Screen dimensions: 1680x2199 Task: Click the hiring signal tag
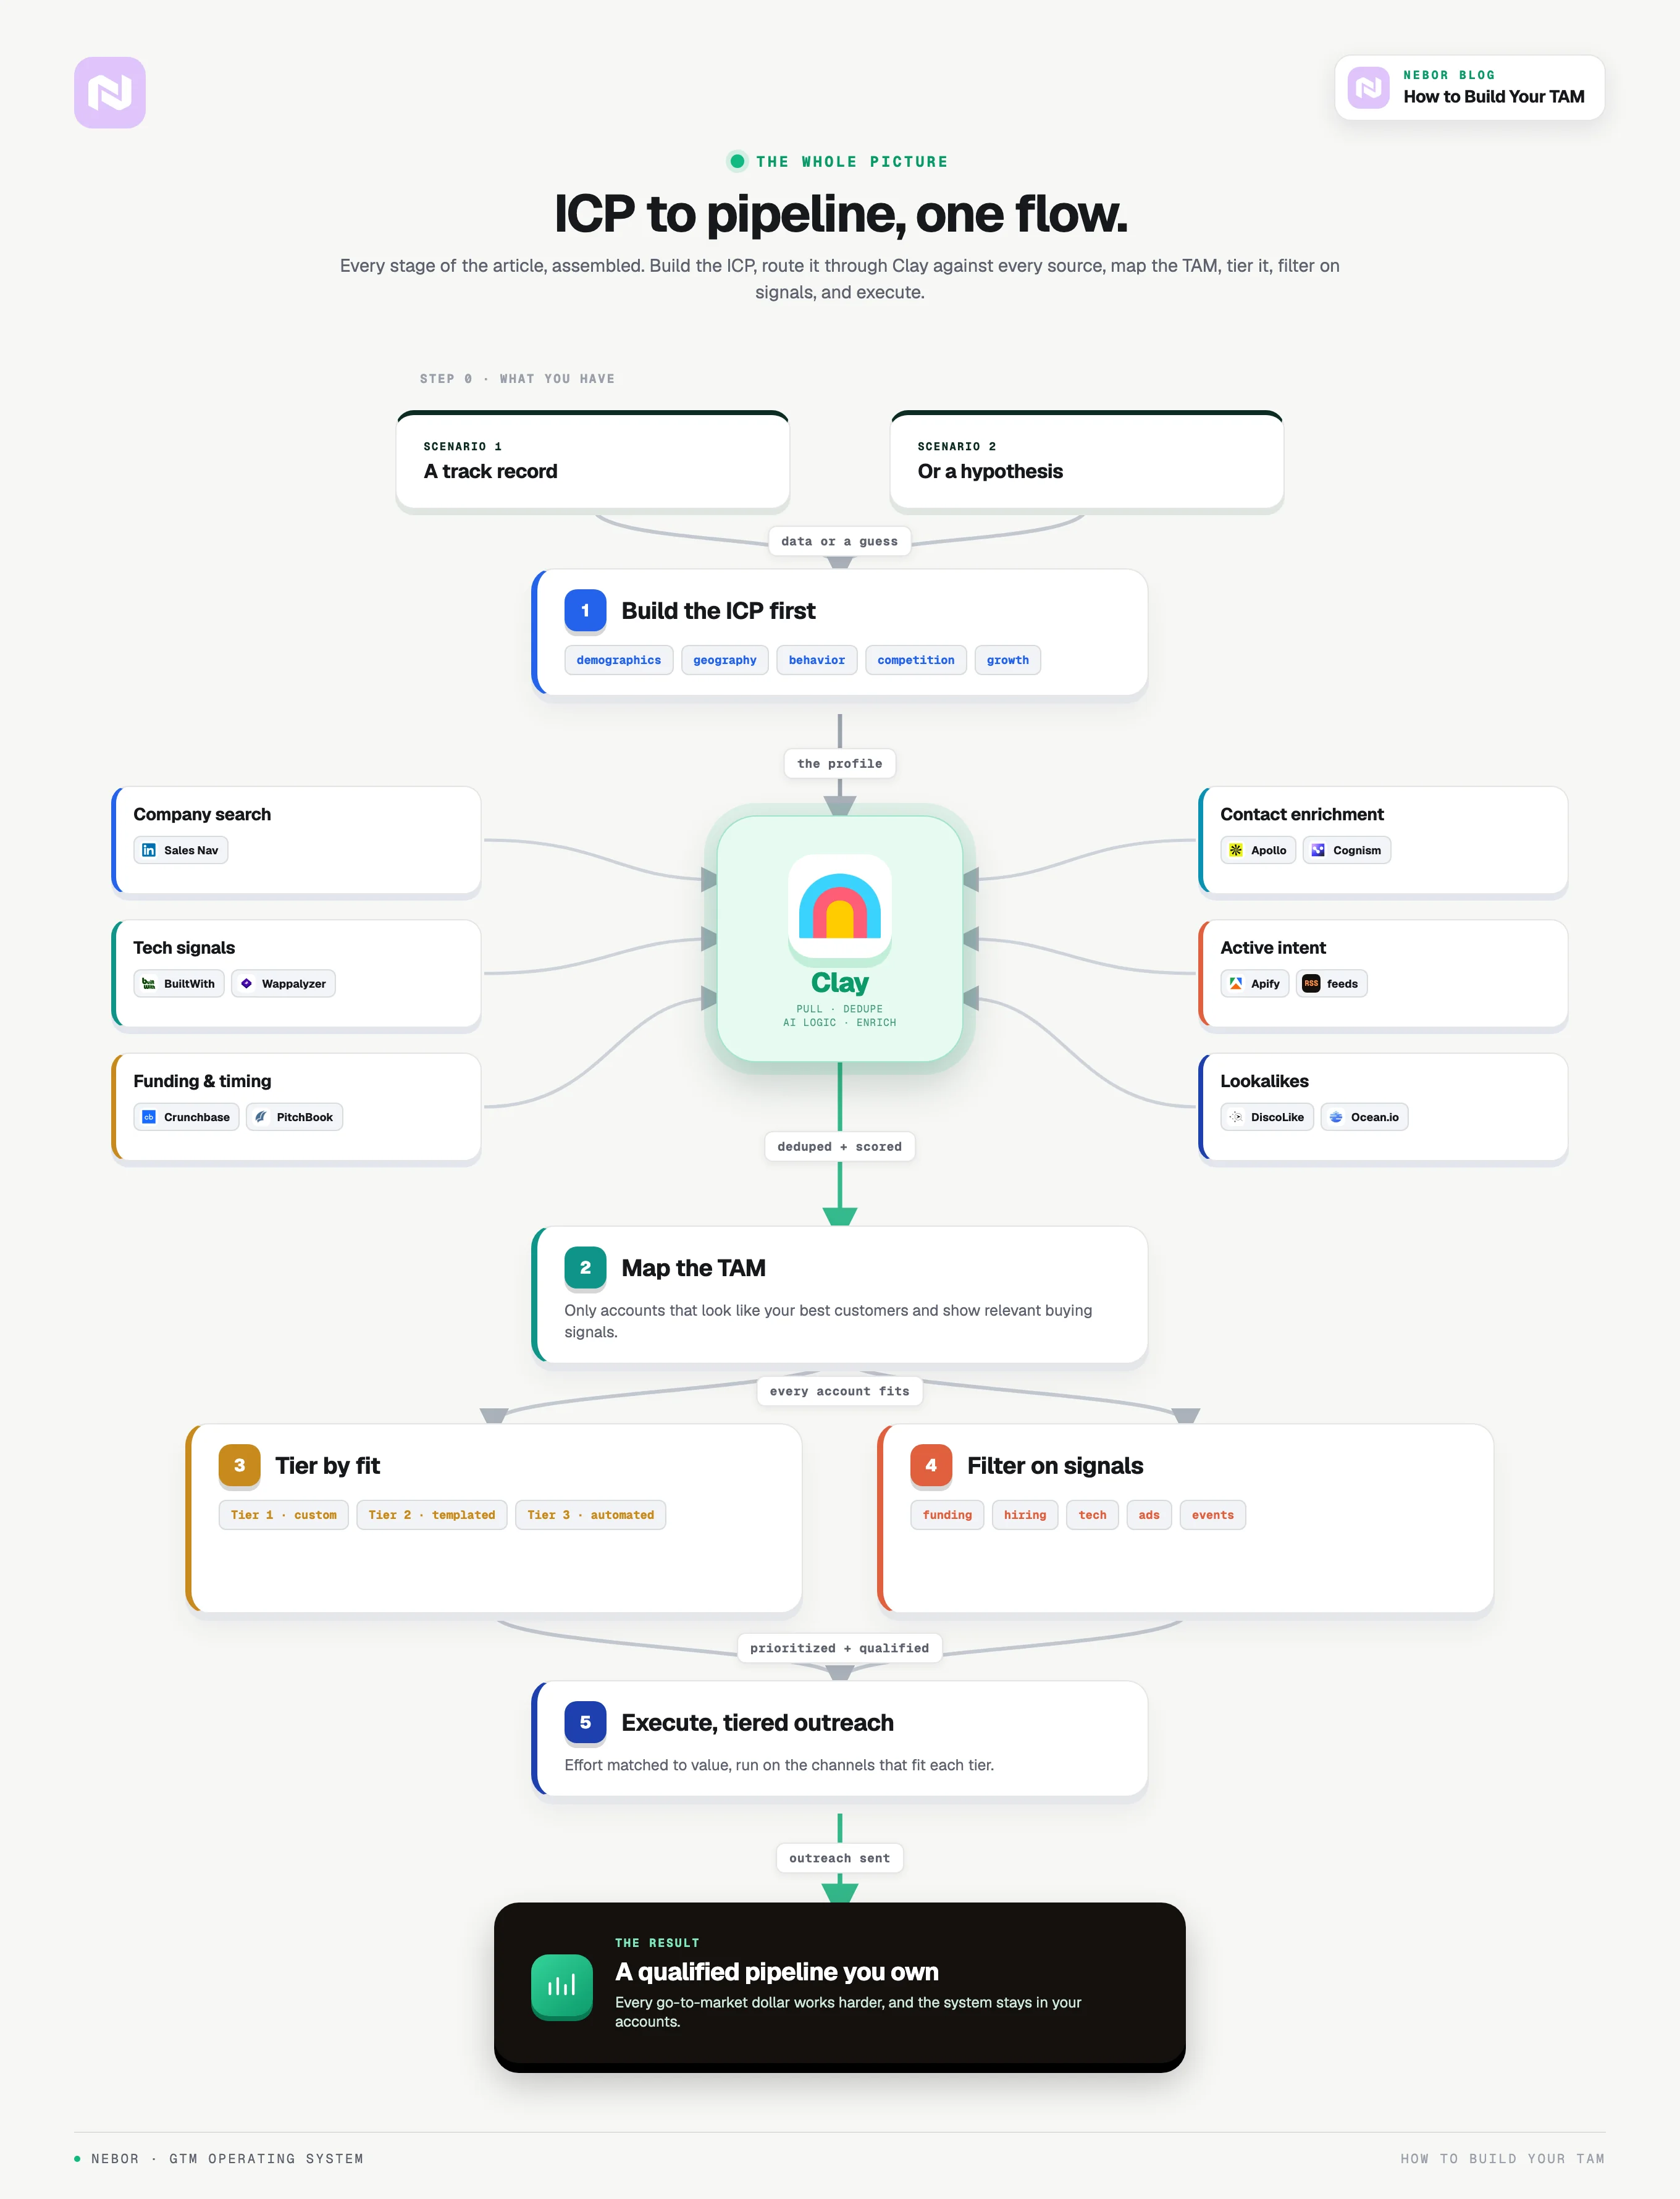[x=1025, y=1515]
